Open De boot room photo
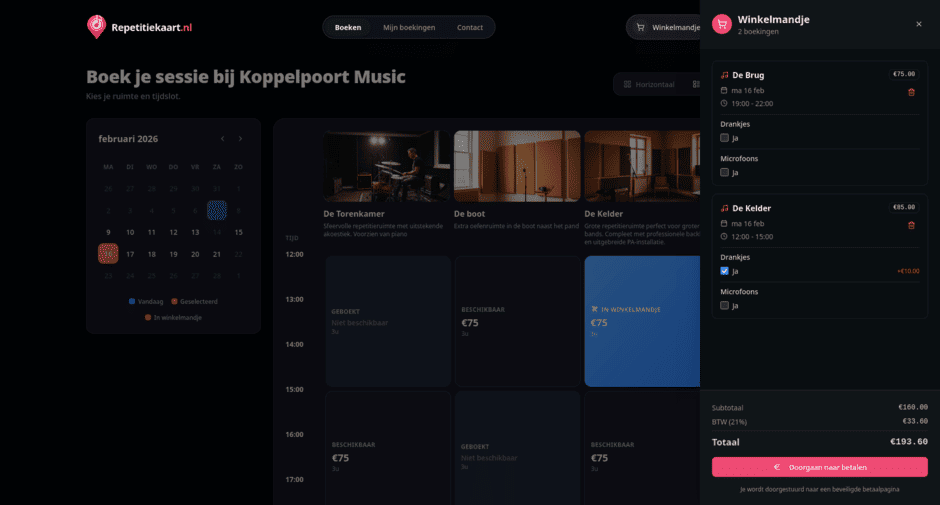 [517, 166]
